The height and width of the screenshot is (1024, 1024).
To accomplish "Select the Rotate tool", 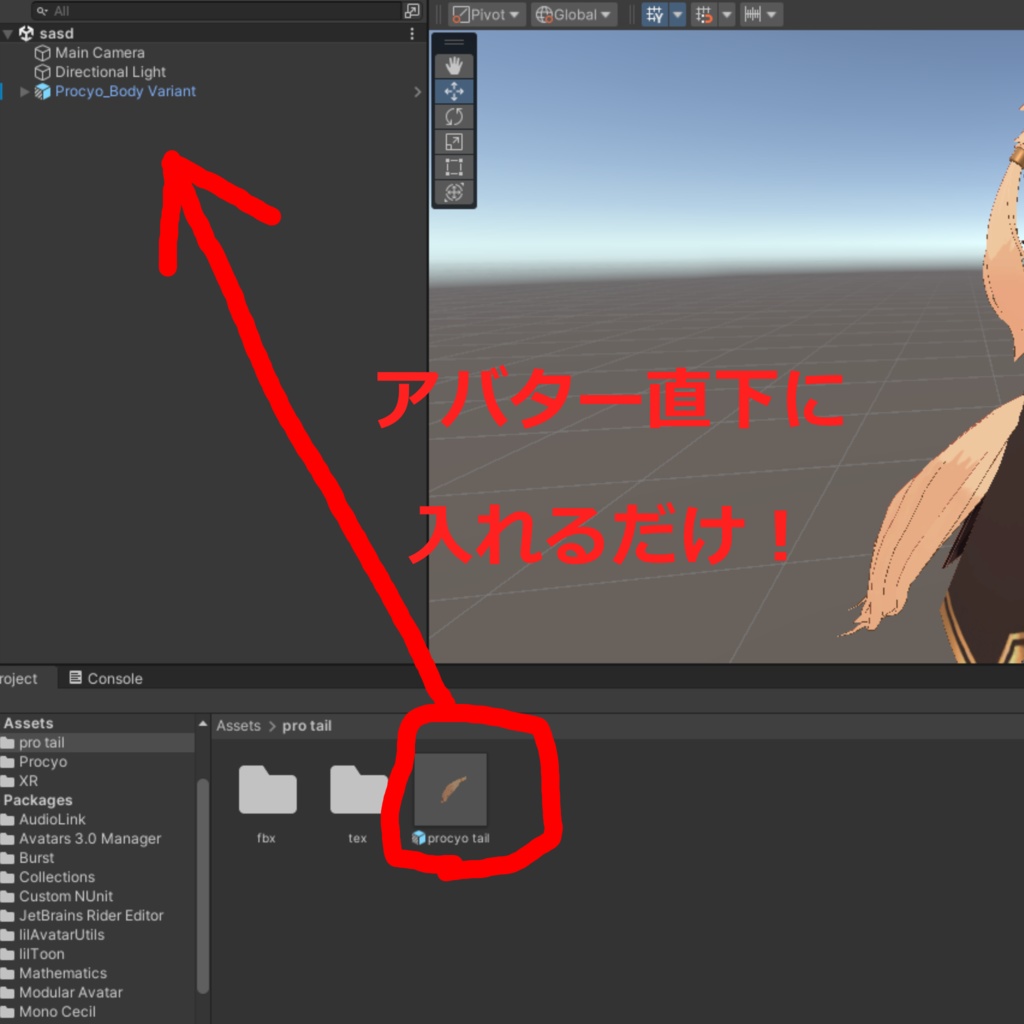I will coord(454,116).
